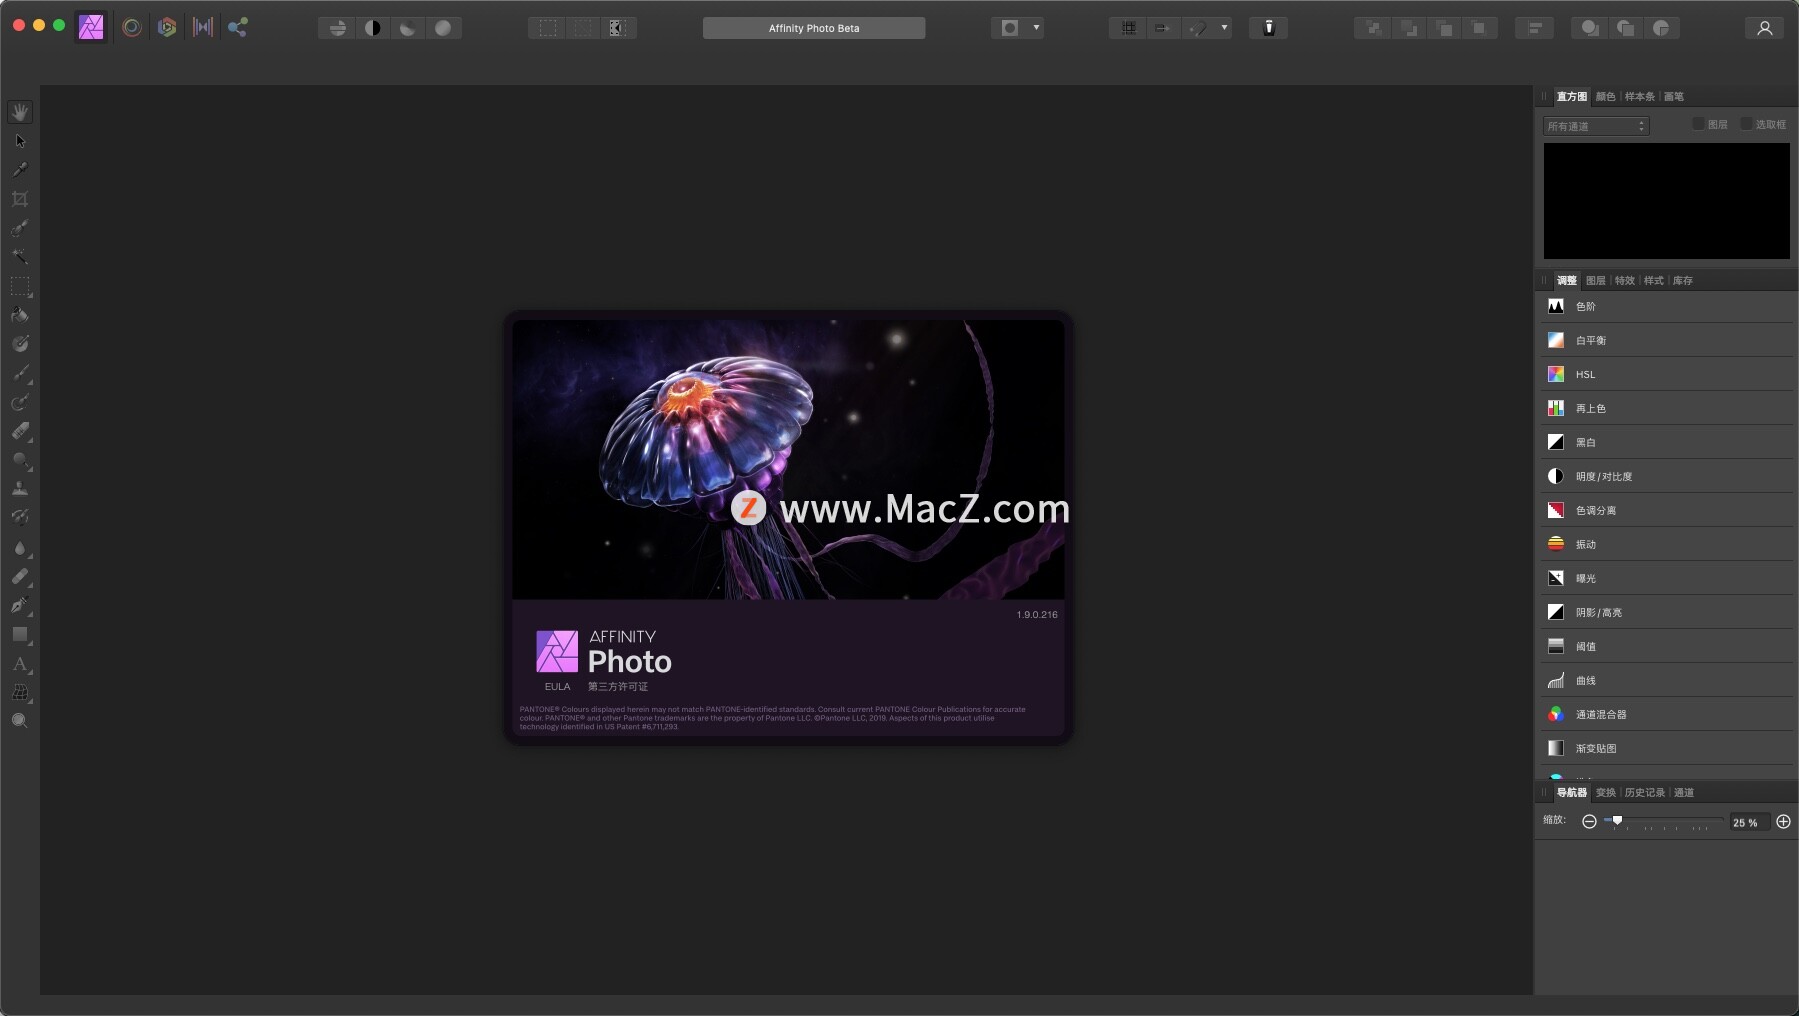
Task: Apply Auto White Balance from toolbar
Action: click(x=443, y=28)
